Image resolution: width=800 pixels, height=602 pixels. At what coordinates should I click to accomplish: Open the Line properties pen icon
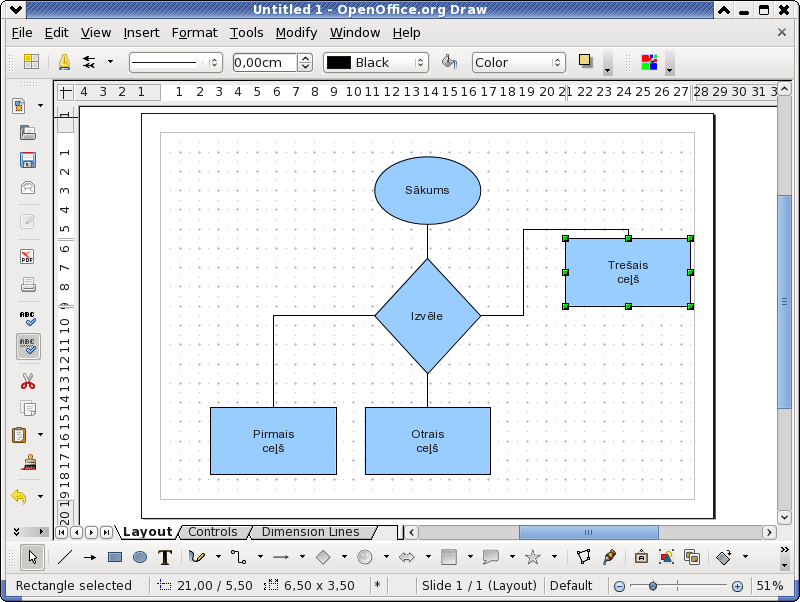pyautogui.click(x=64, y=62)
